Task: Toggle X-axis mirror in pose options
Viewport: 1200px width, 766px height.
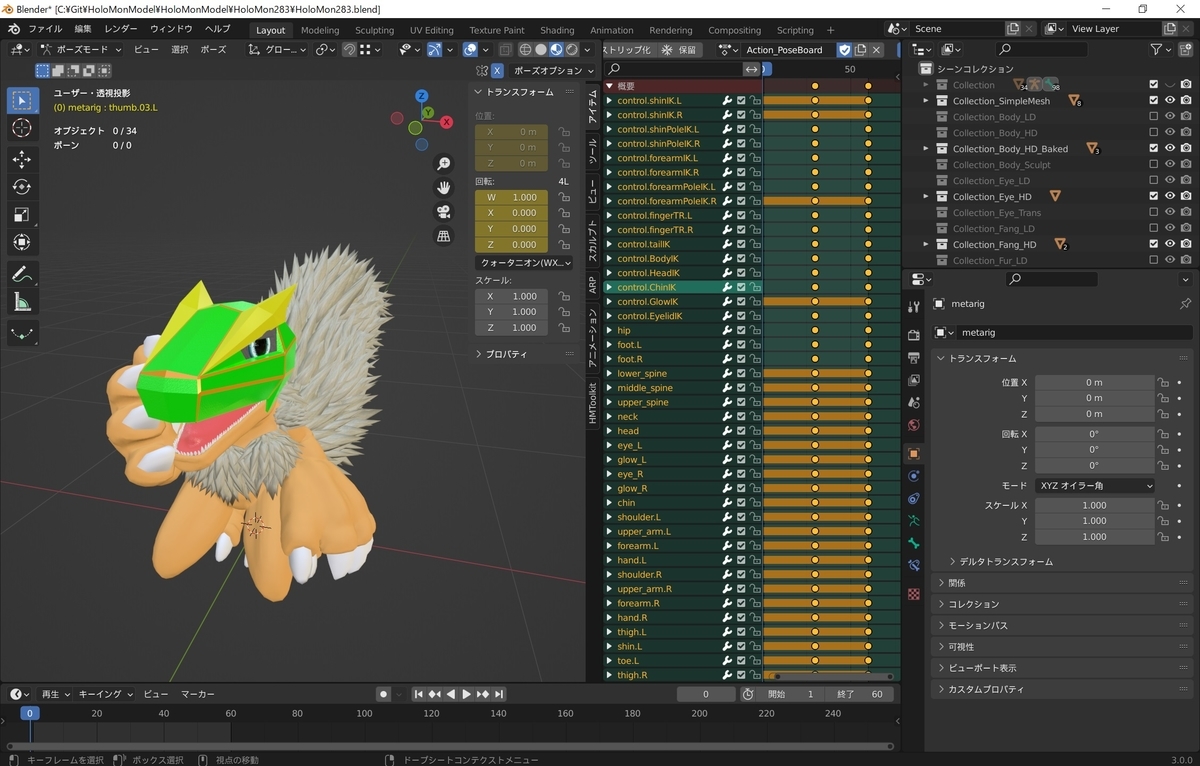Action: [x=497, y=71]
